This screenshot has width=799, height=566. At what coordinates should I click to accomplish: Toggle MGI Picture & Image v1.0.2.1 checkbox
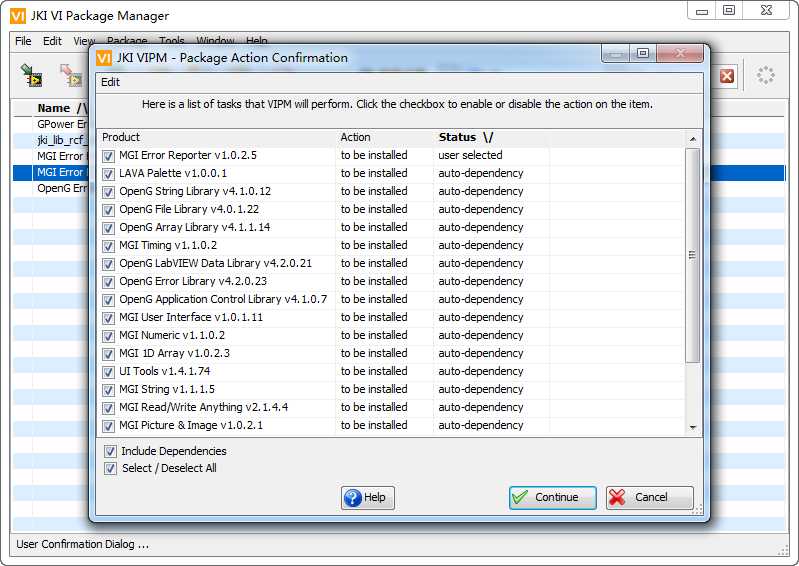108,426
